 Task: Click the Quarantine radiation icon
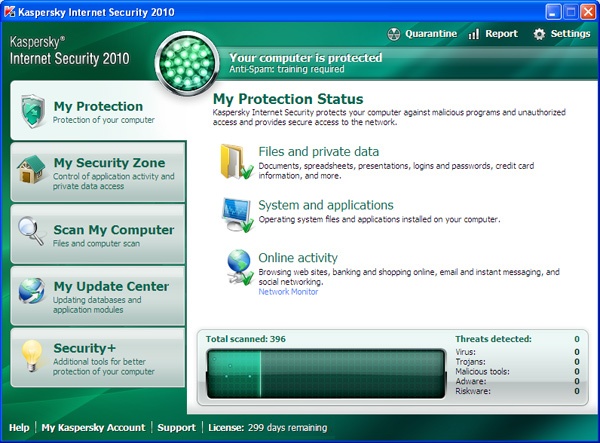(394, 34)
